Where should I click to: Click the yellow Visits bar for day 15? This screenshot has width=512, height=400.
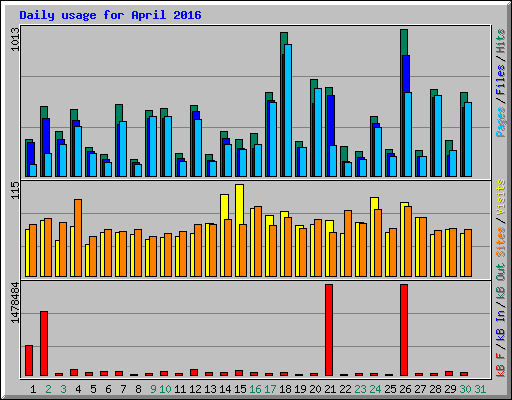coord(239,204)
